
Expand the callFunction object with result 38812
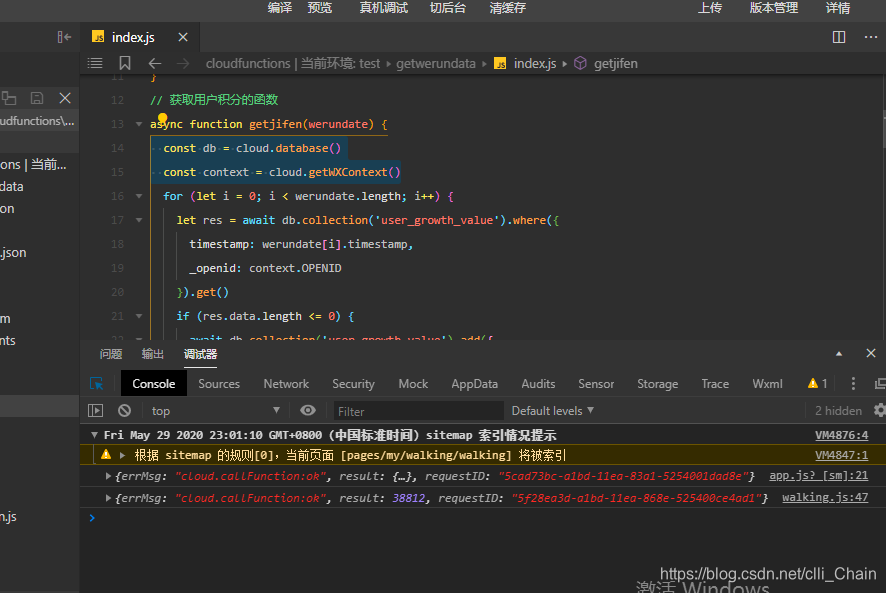point(108,498)
